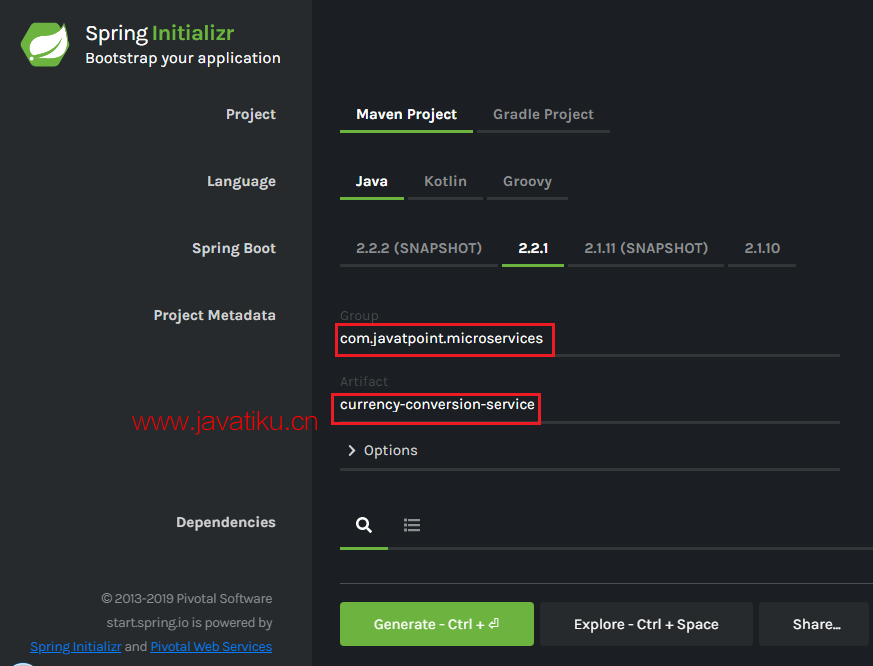Choose Kotlin as the language

[x=445, y=182]
